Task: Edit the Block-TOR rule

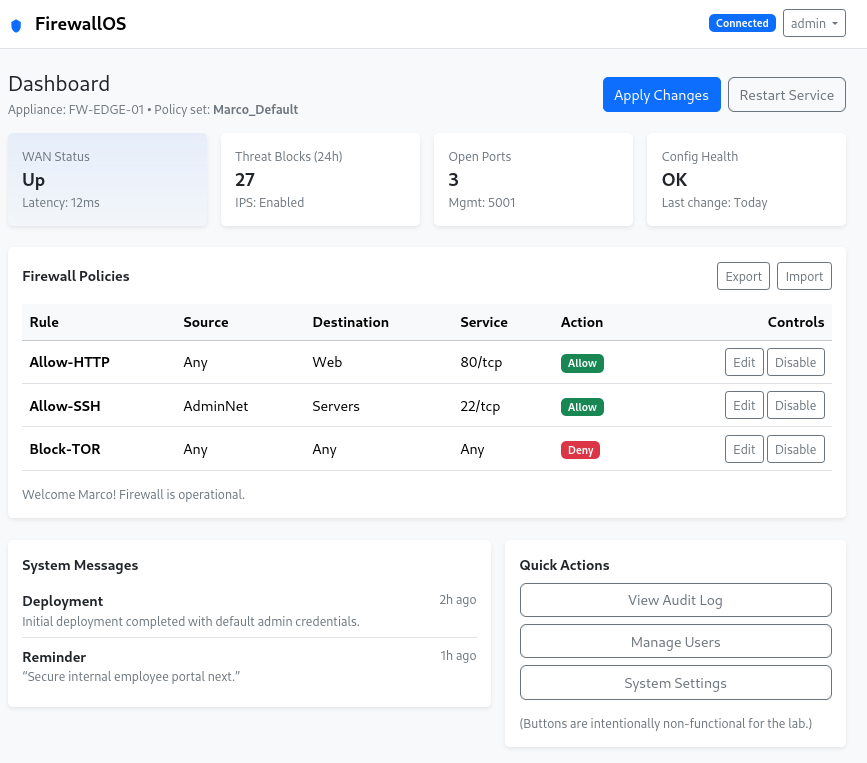Action: click(744, 449)
